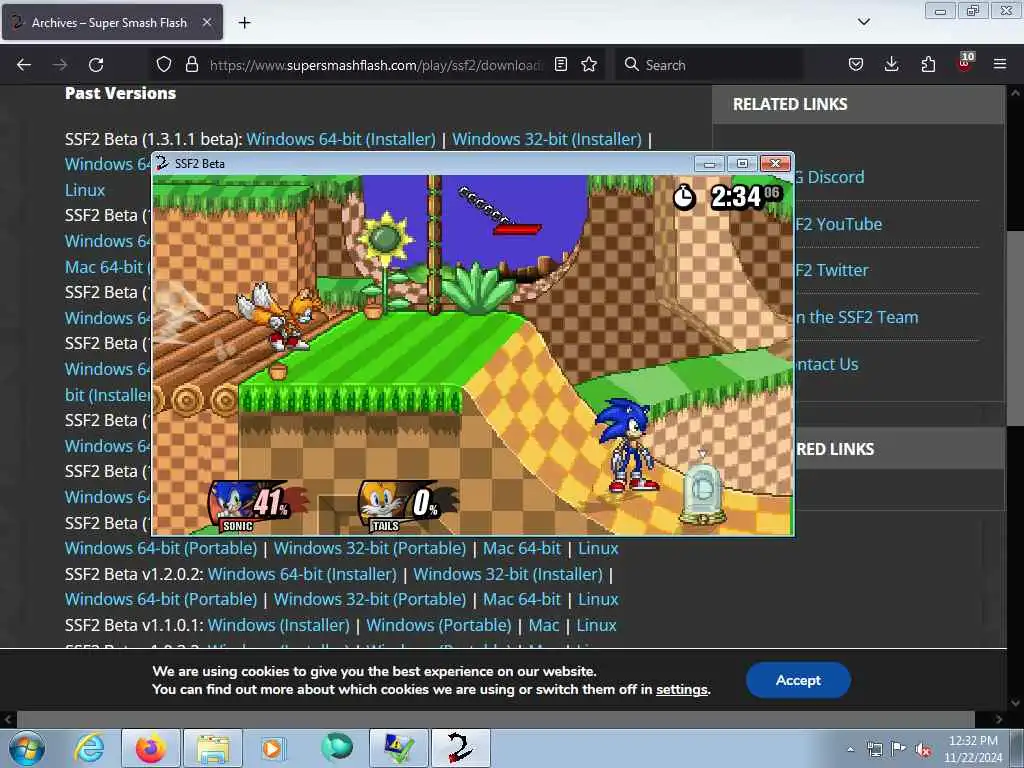Reload the current page

click(x=96, y=65)
